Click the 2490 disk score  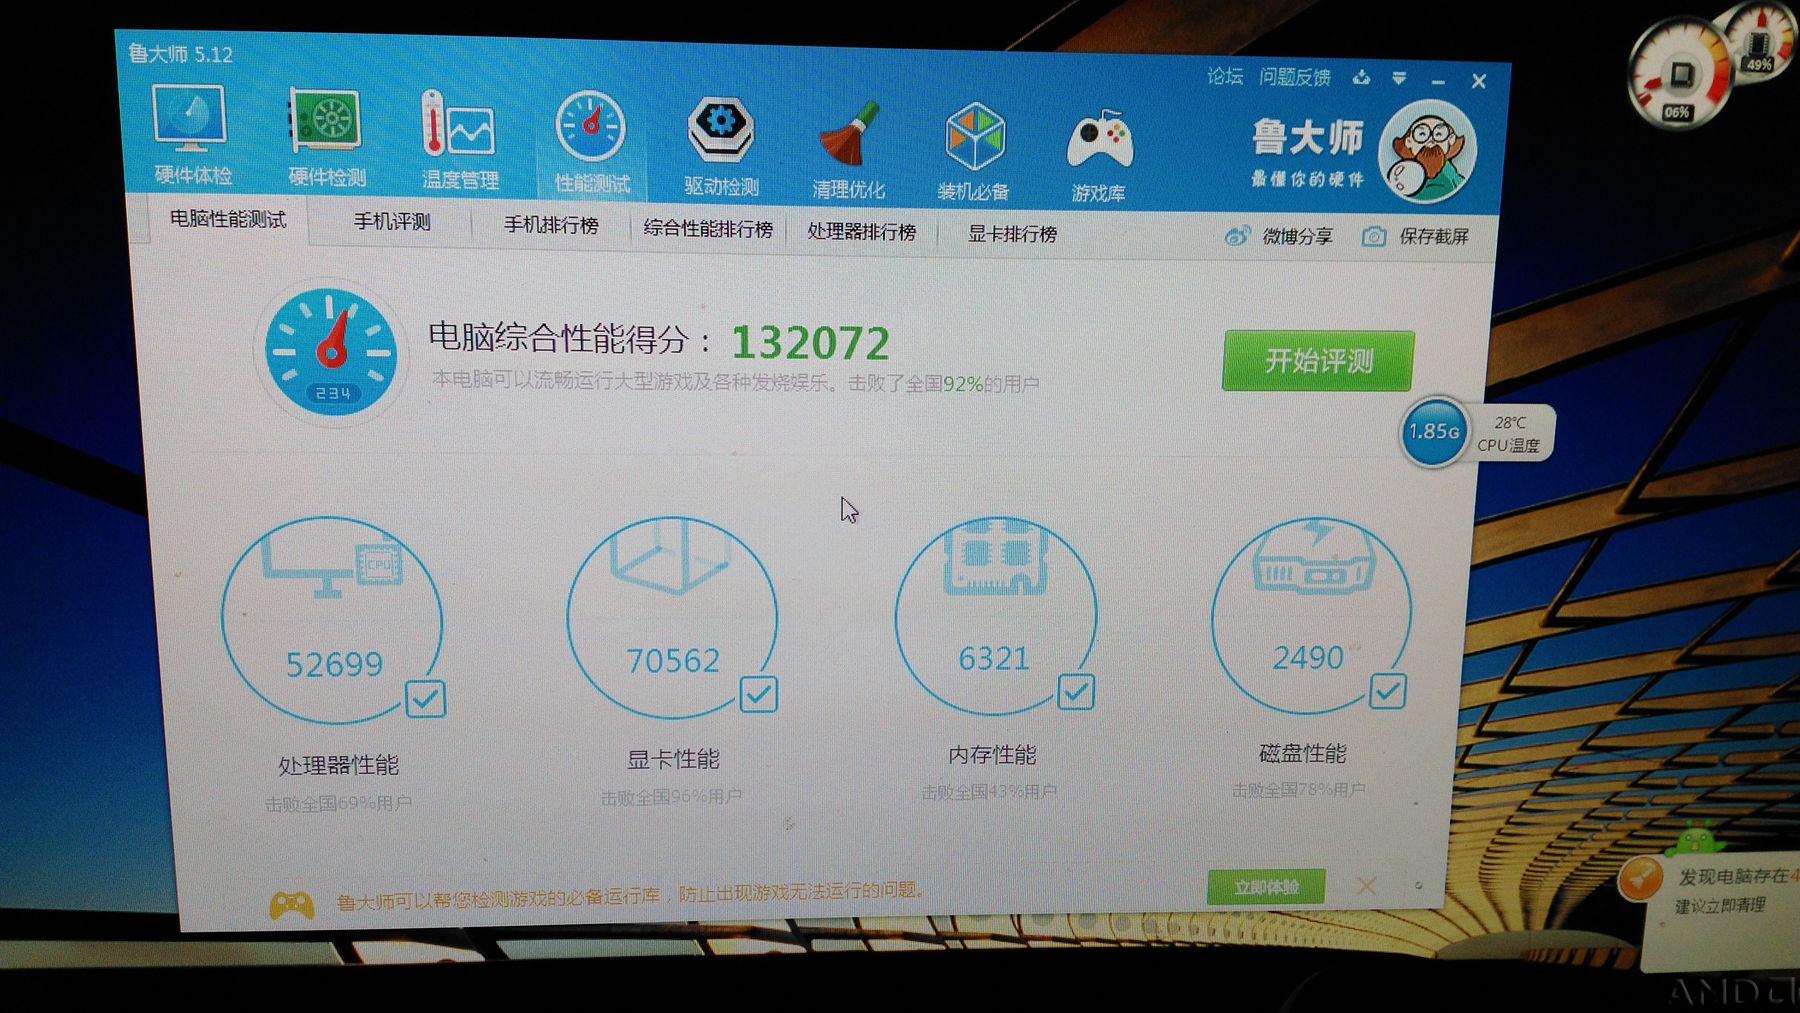pos(1307,657)
